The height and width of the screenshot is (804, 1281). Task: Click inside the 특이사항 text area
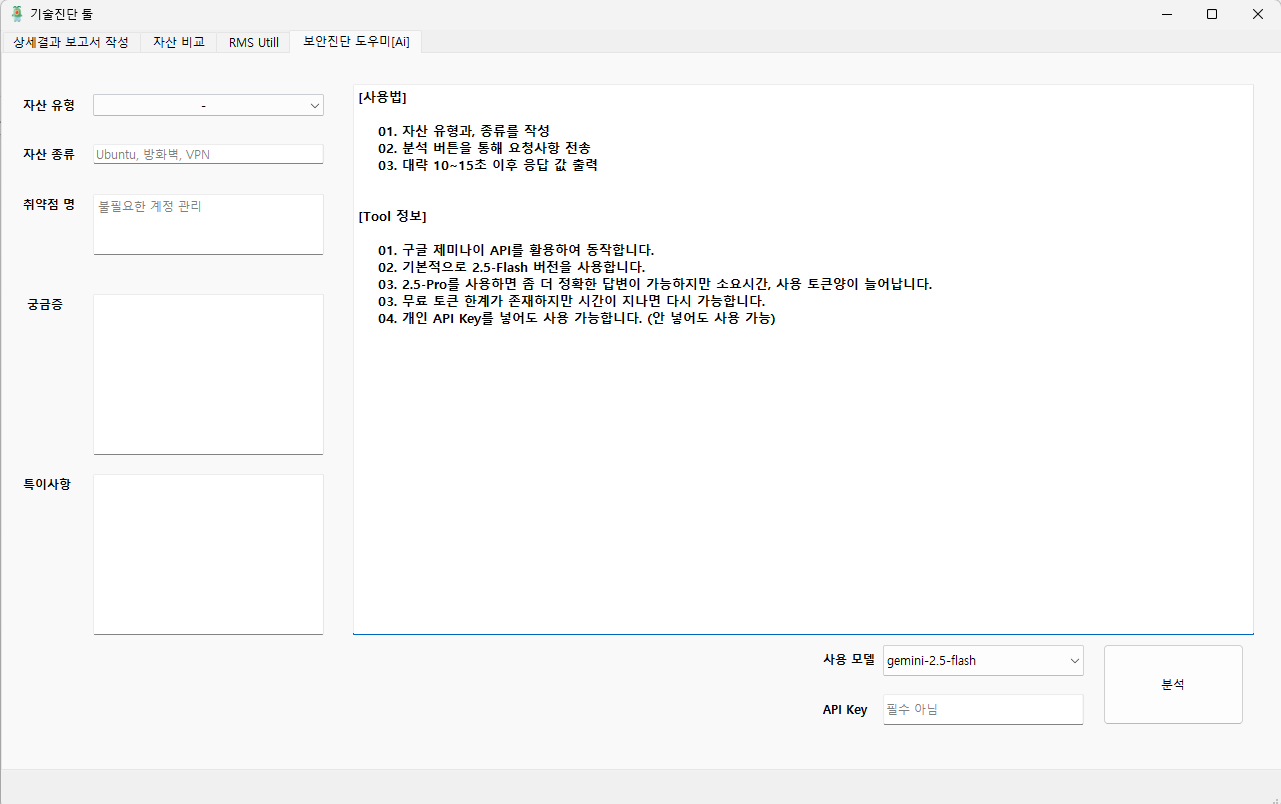(x=208, y=554)
